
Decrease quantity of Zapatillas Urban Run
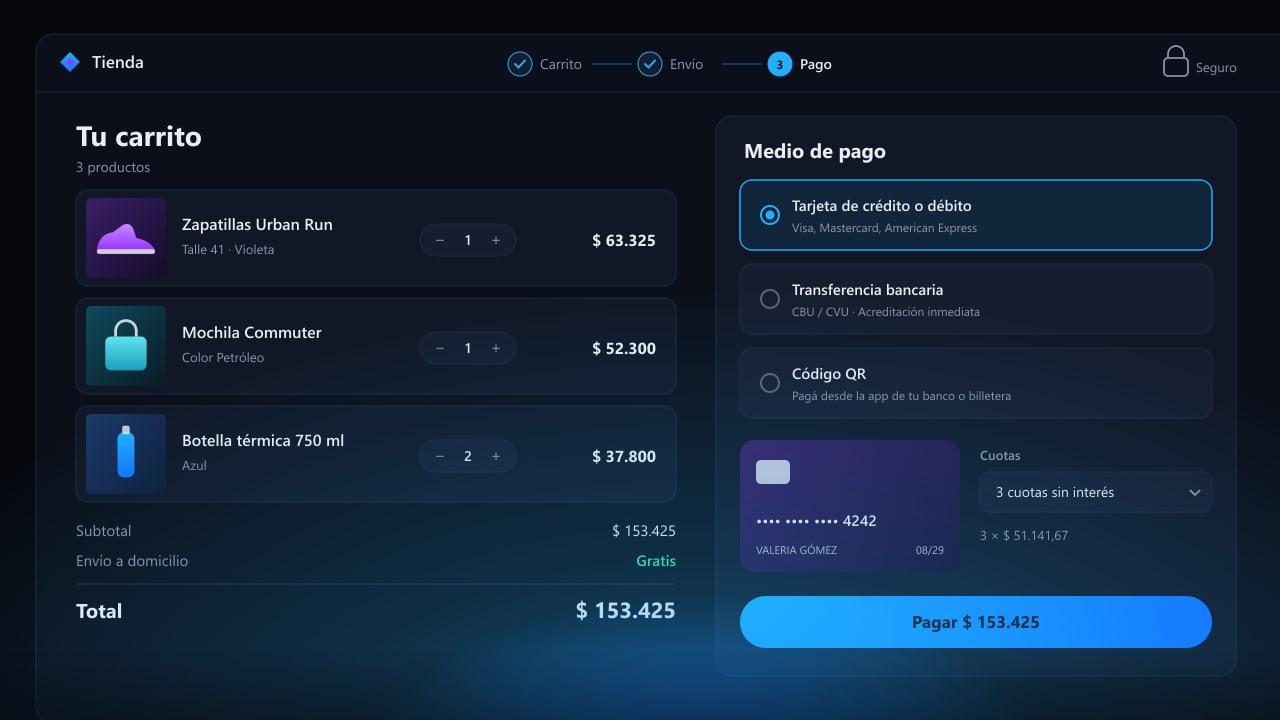(440, 240)
